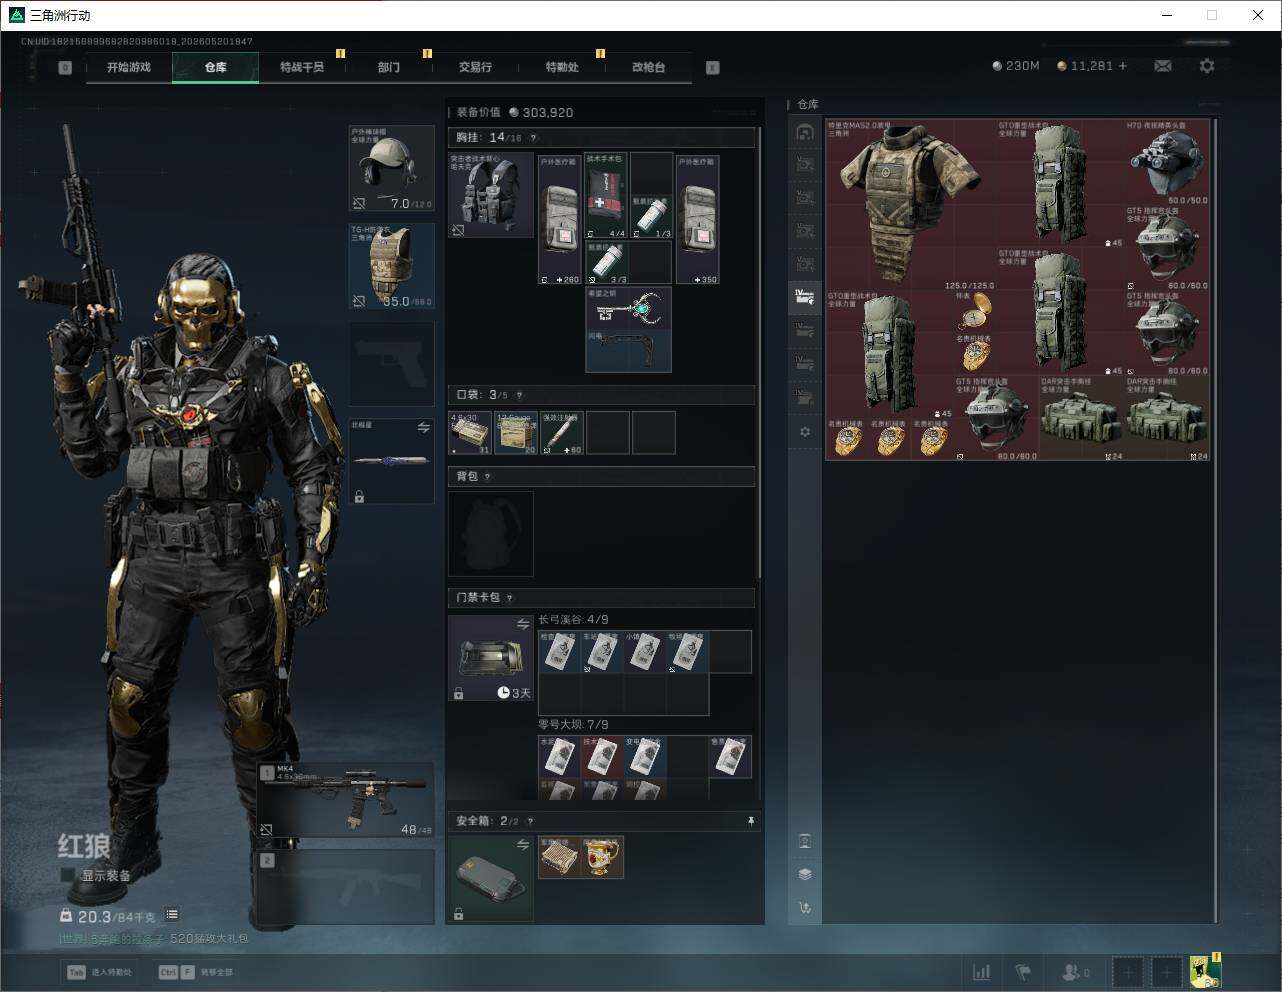1282x992 pixels.
Task: Open the first warehouse category sidebar icon
Action: point(805,132)
